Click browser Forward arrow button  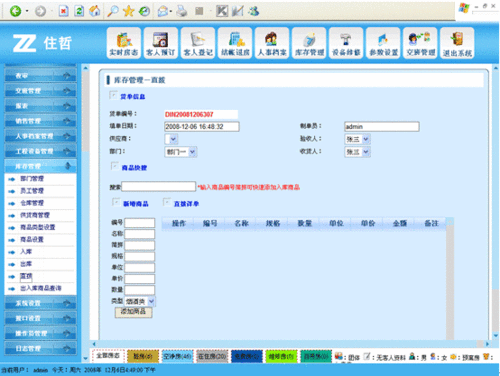(x=41, y=11)
